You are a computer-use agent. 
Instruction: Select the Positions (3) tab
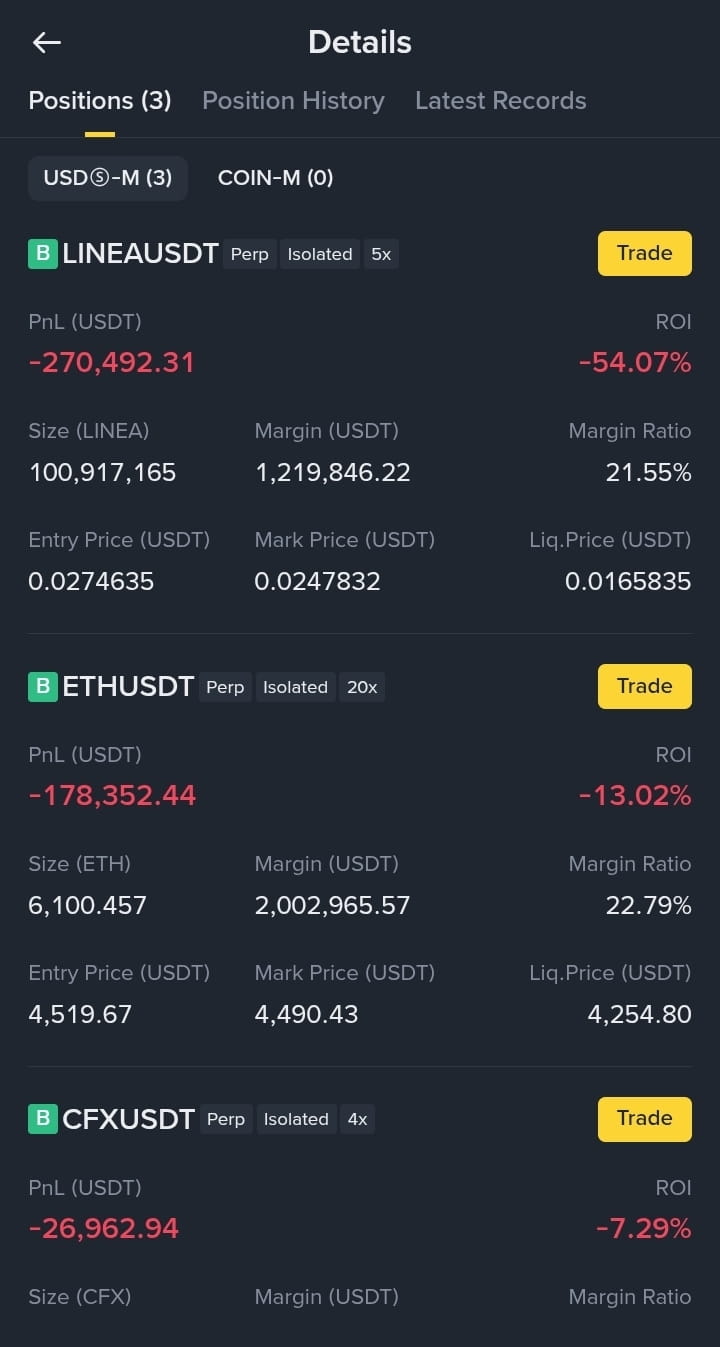click(100, 101)
